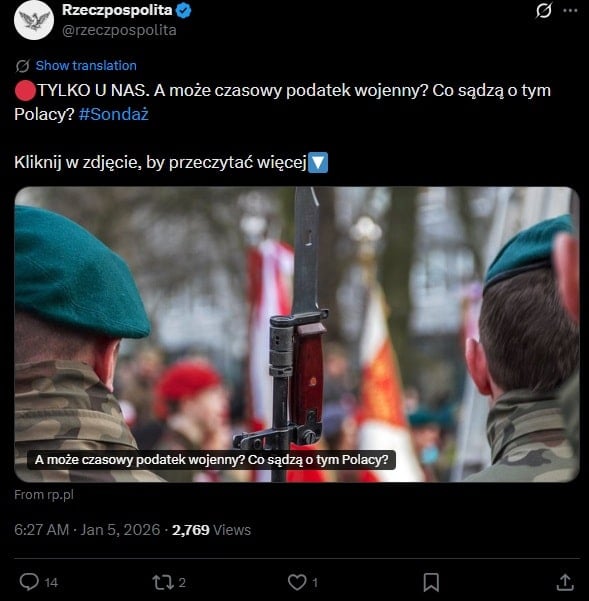
Task: Open the three-dot more options menu
Action: pos(570,11)
